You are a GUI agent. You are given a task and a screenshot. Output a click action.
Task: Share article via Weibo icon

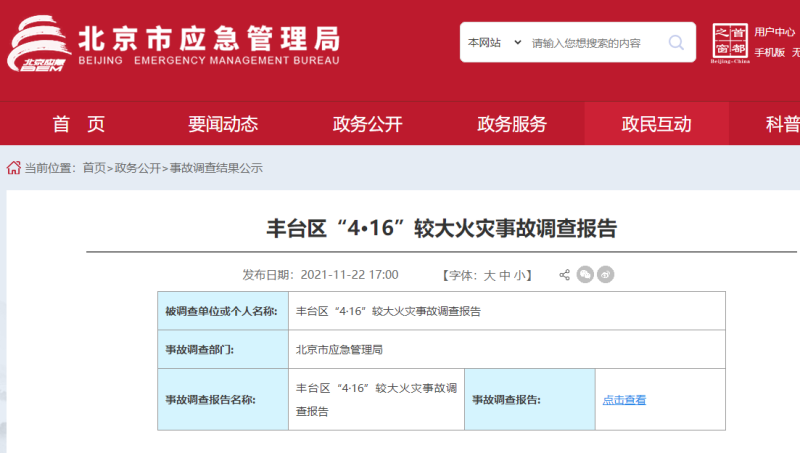click(x=605, y=275)
